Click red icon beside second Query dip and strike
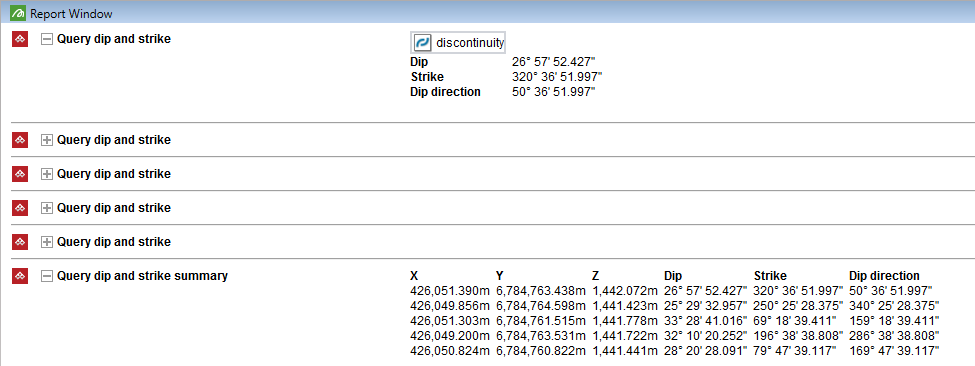 20,140
